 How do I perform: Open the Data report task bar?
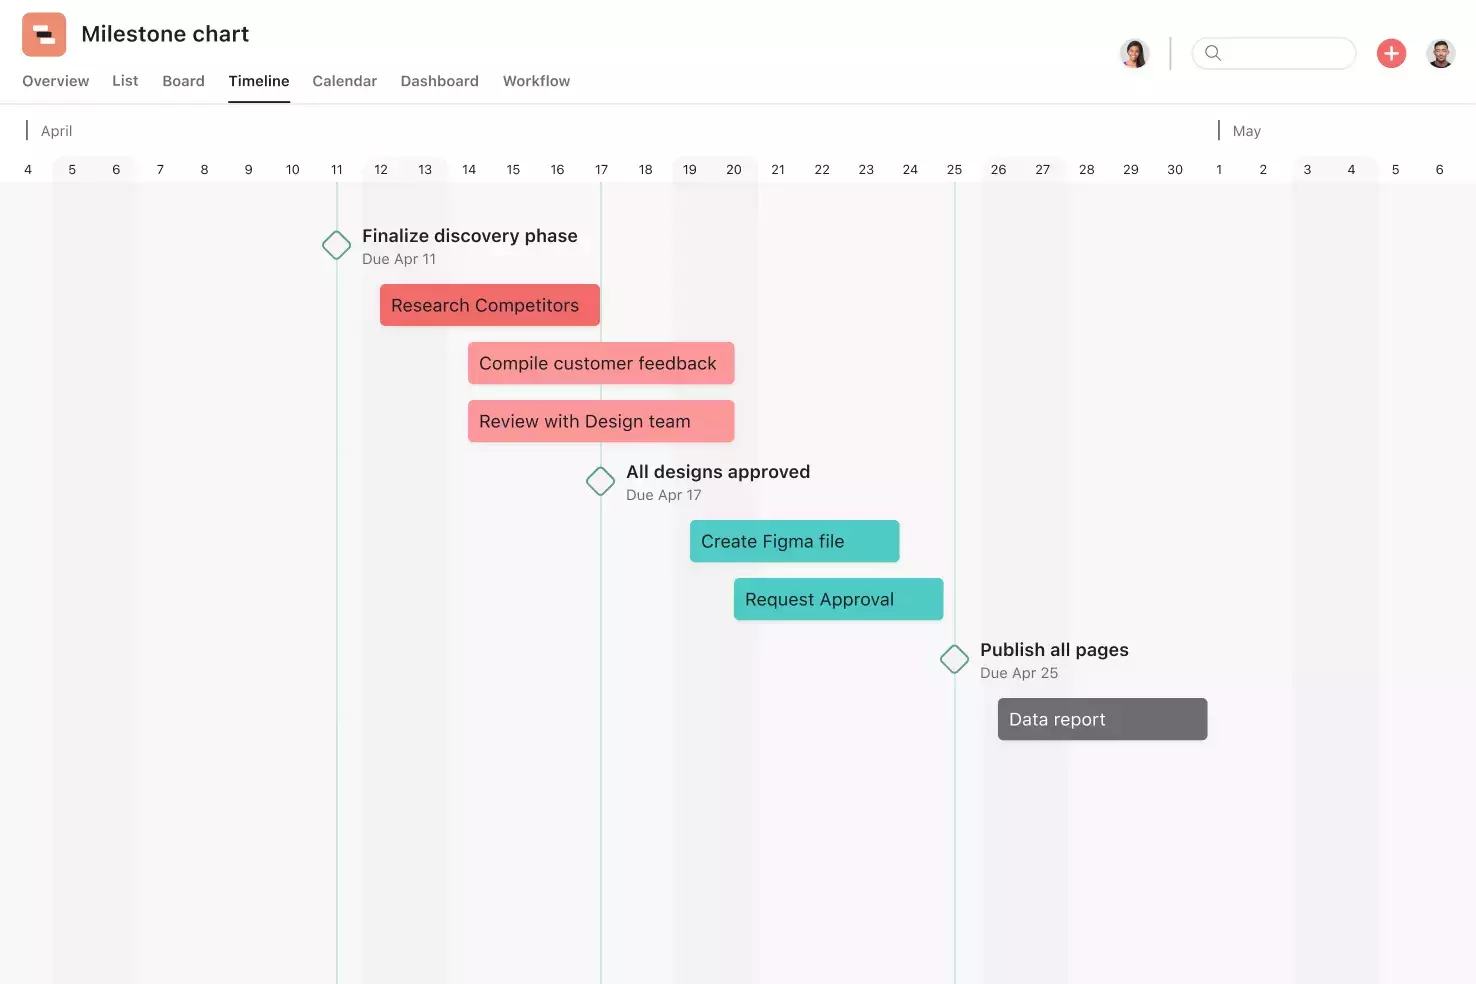click(x=1101, y=719)
